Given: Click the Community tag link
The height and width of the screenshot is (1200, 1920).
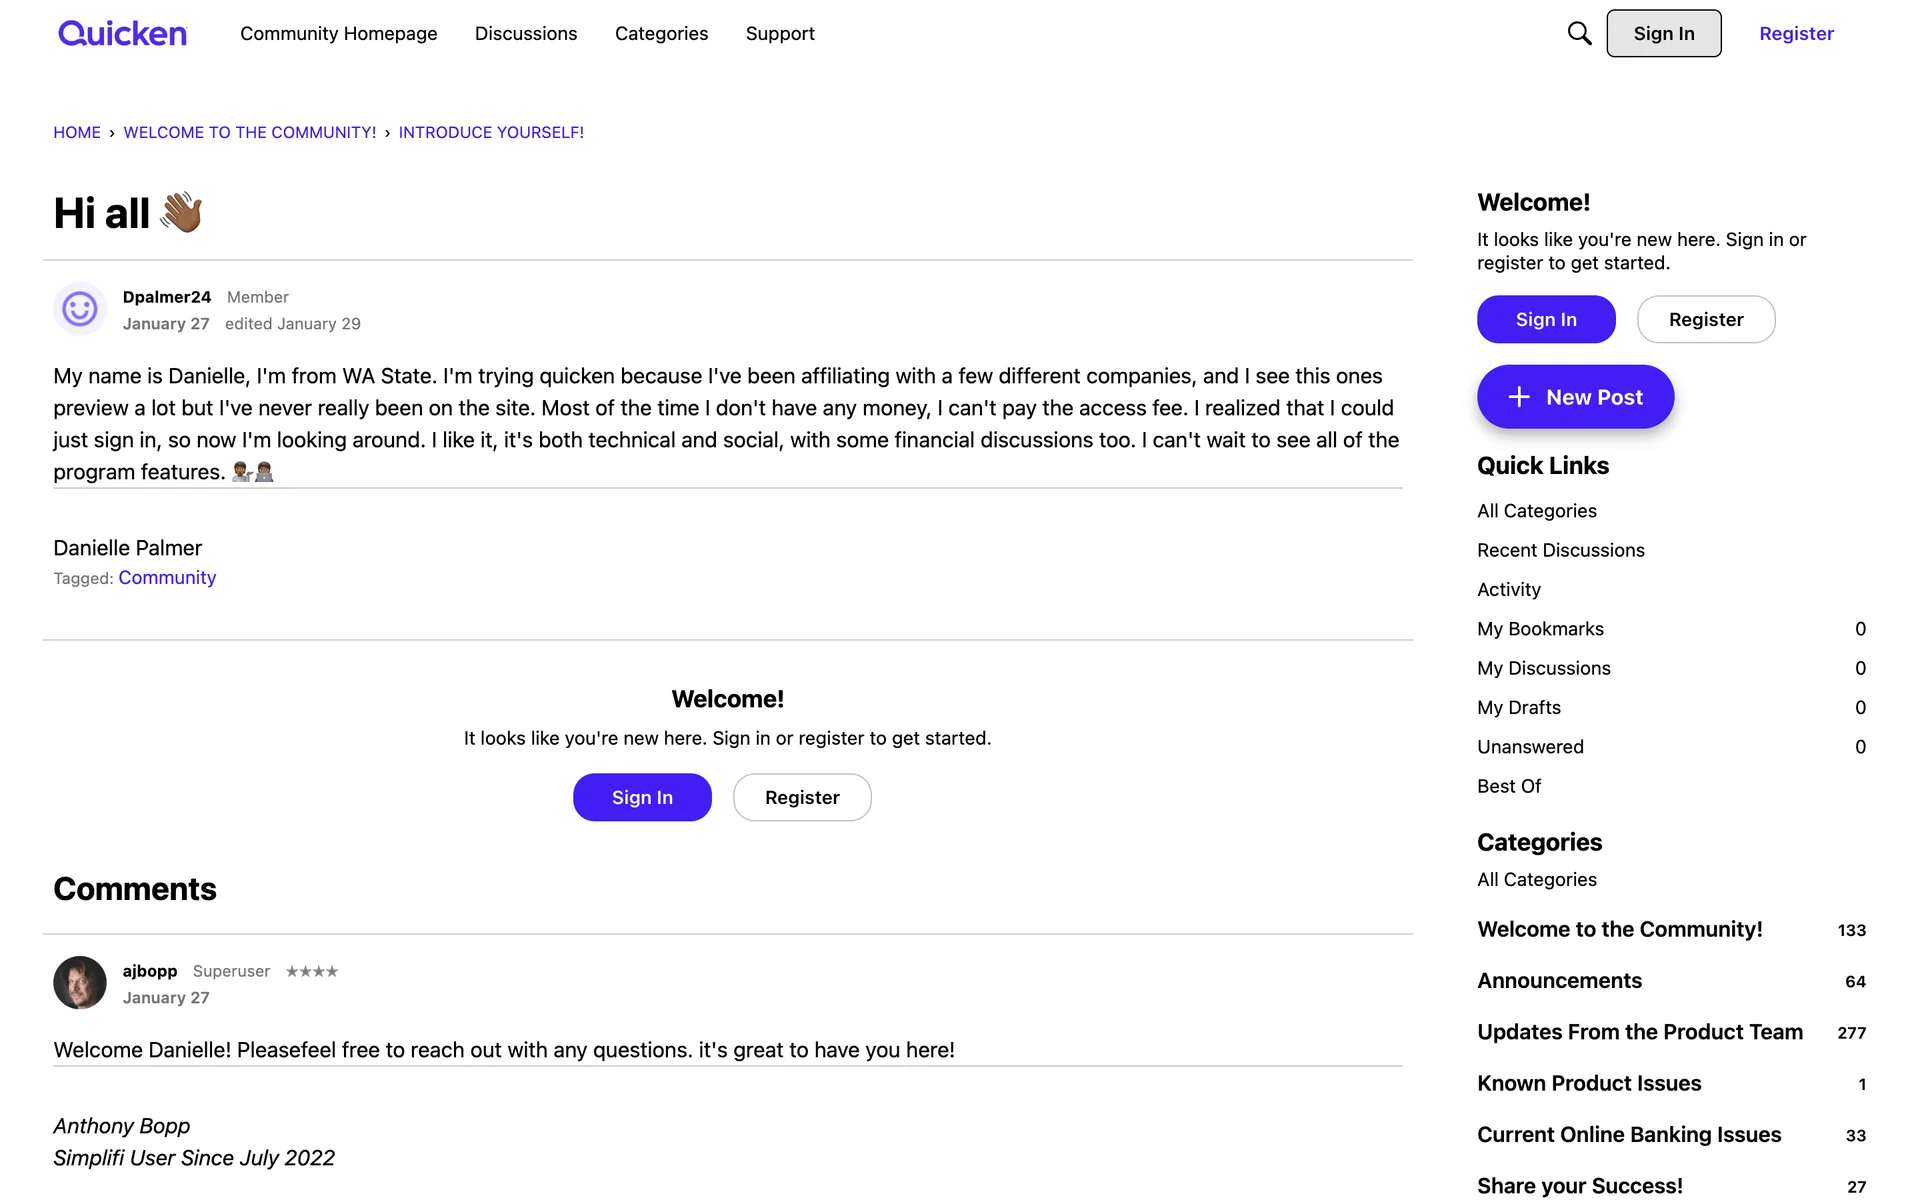Looking at the screenshot, I should coord(167,578).
